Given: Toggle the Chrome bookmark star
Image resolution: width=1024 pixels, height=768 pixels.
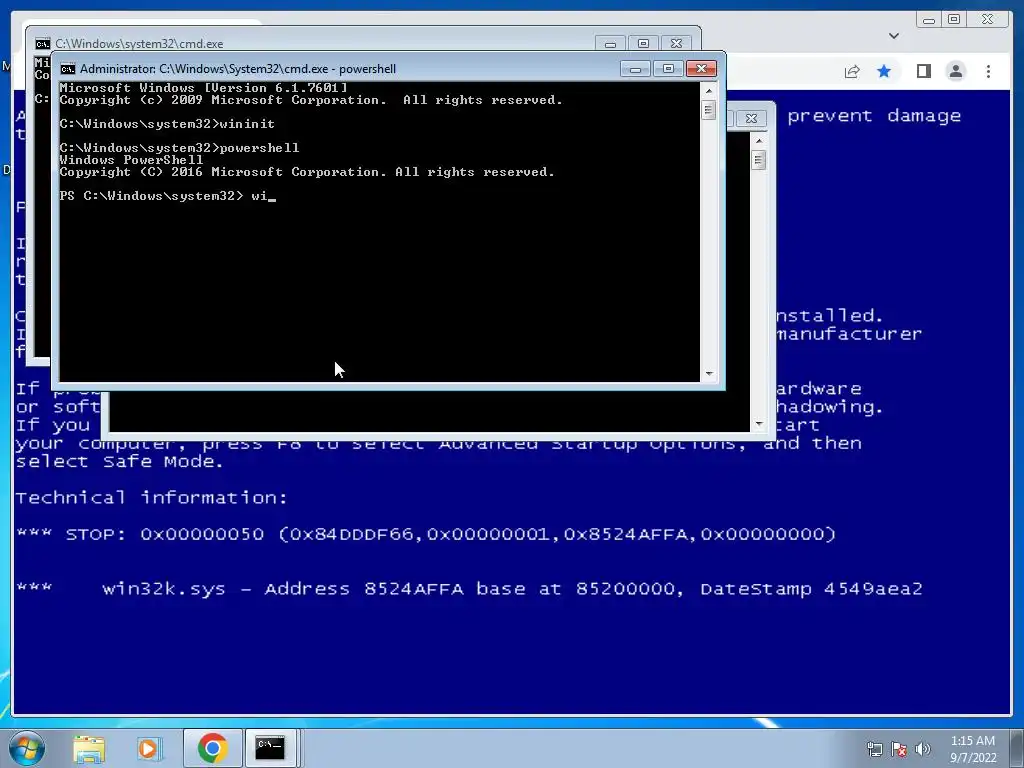Looking at the screenshot, I should pyautogui.click(x=884, y=71).
